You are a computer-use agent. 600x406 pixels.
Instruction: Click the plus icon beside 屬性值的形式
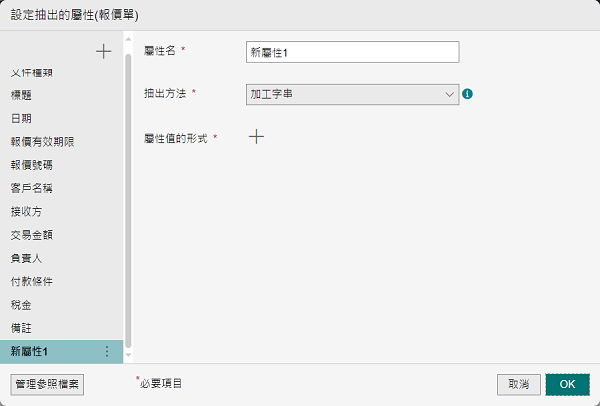[x=256, y=138]
